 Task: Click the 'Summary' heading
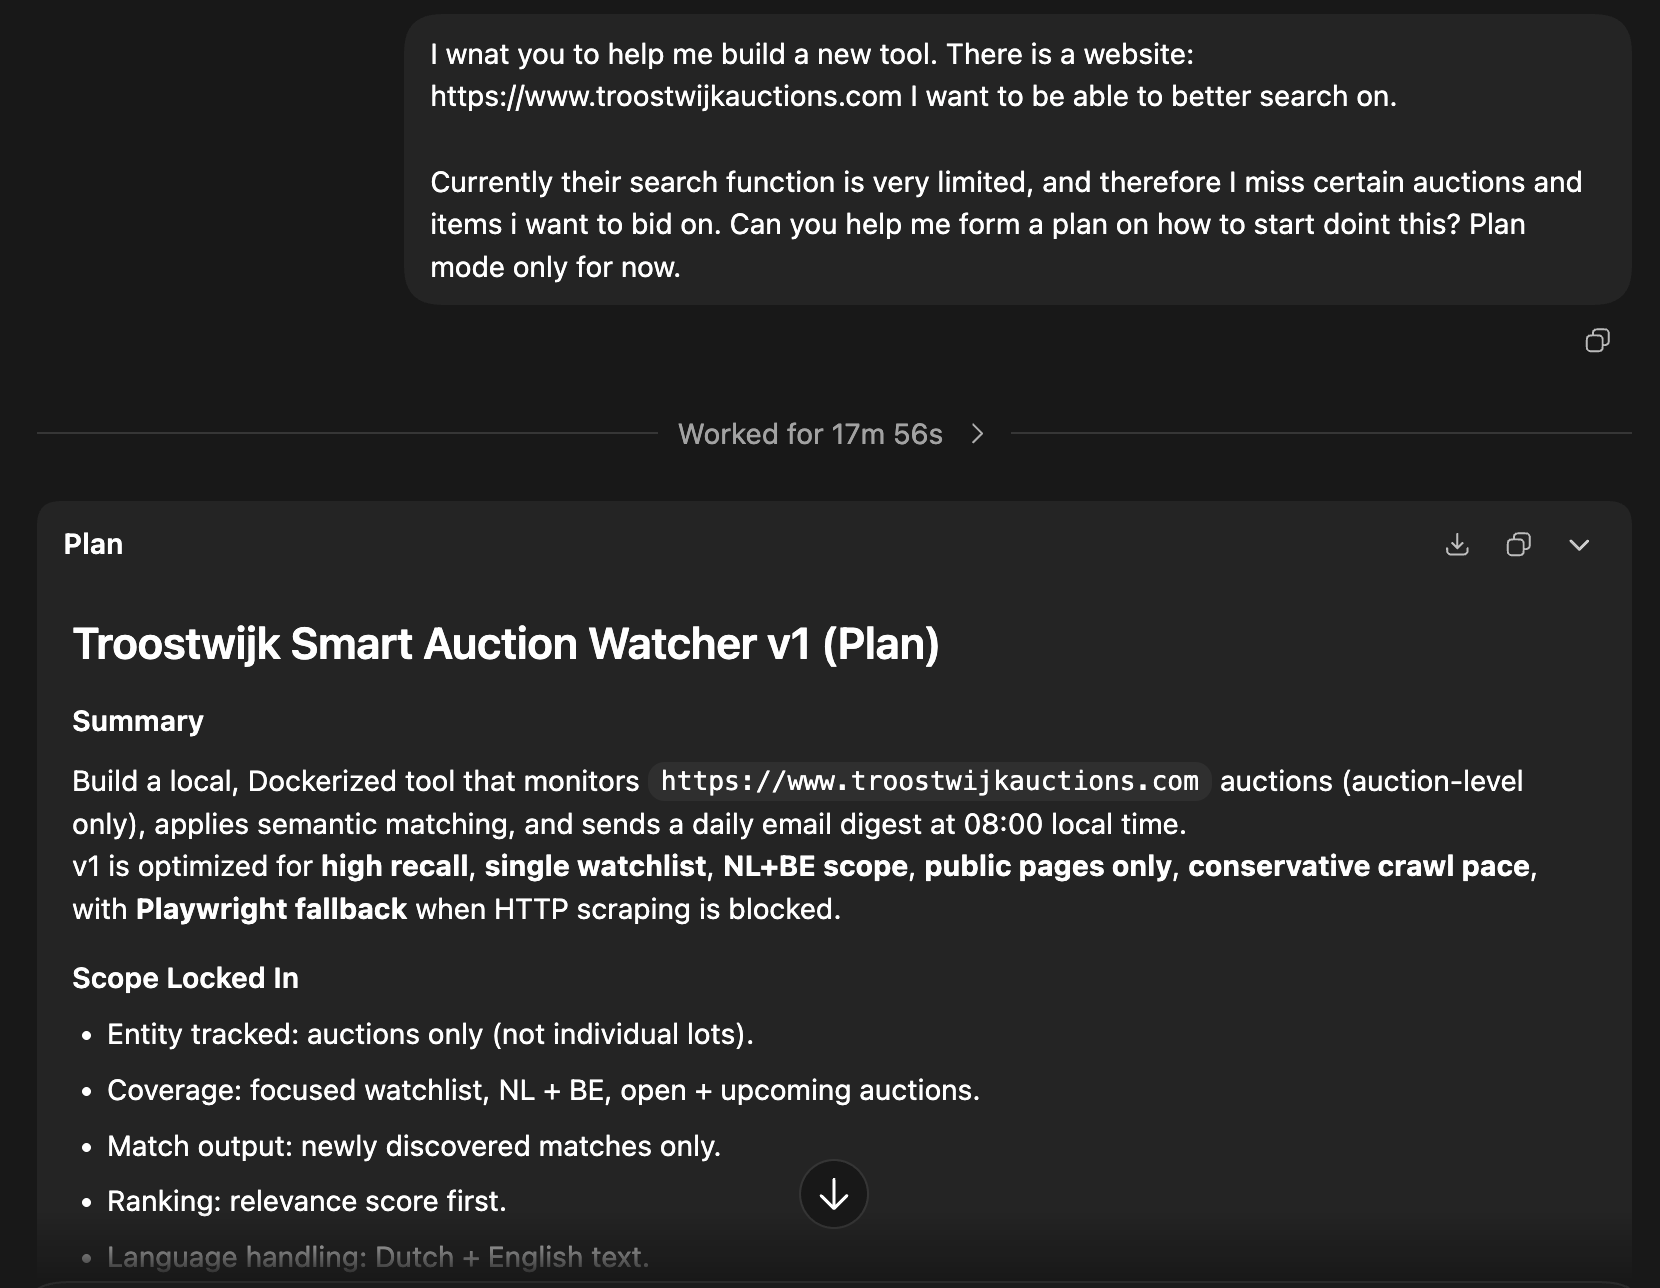pos(138,721)
